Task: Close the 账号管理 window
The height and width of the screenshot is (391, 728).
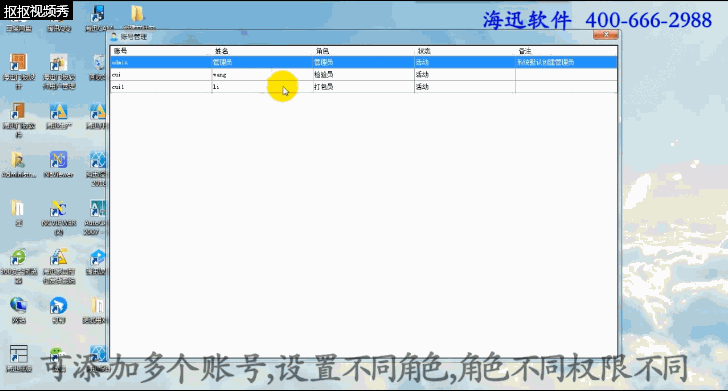Action: click(606, 35)
